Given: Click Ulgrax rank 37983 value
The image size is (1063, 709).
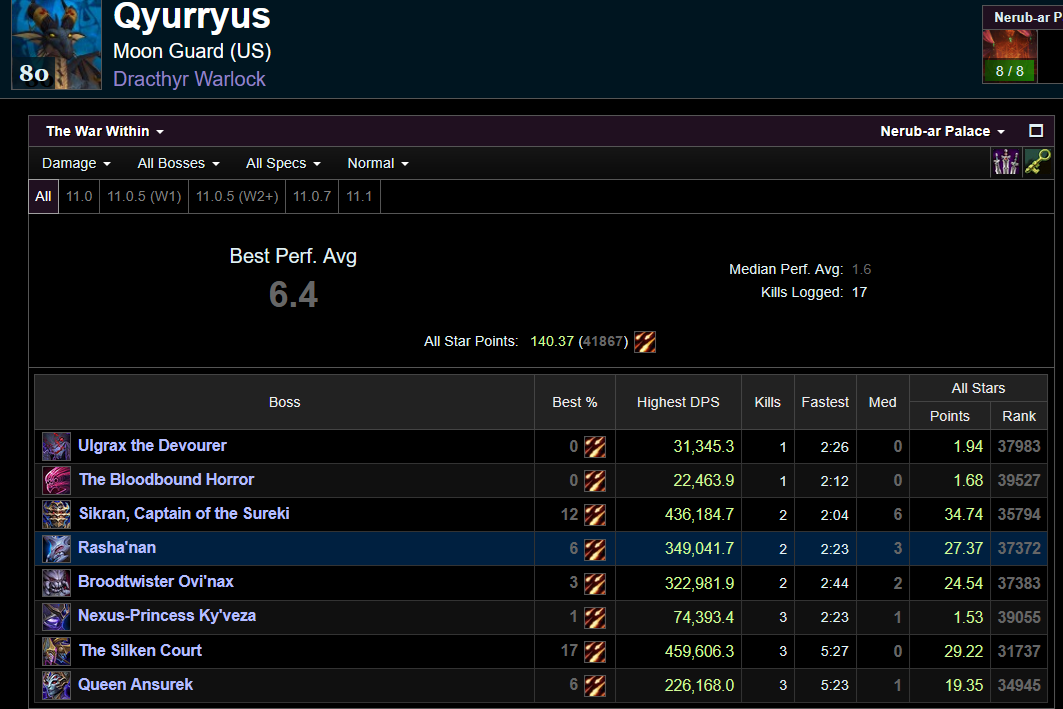Looking at the screenshot, I should tap(1019, 447).
